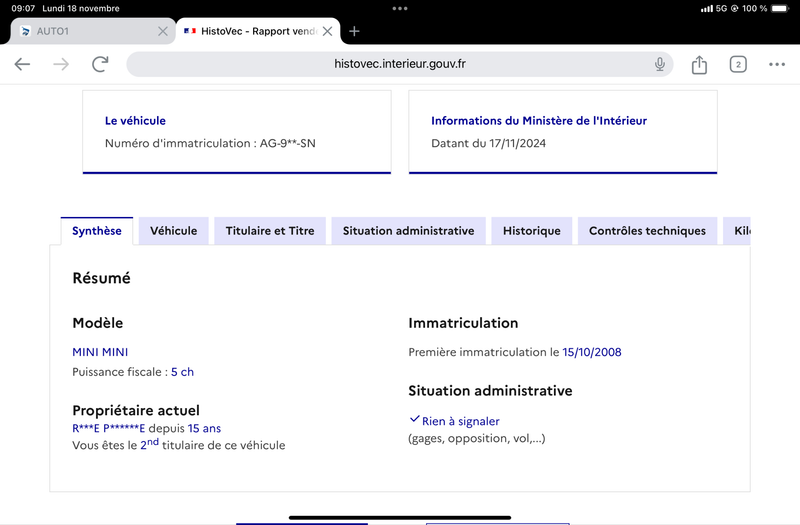The width and height of the screenshot is (800, 525).
Task: Open the Situation administrative tab
Action: click(x=408, y=231)
